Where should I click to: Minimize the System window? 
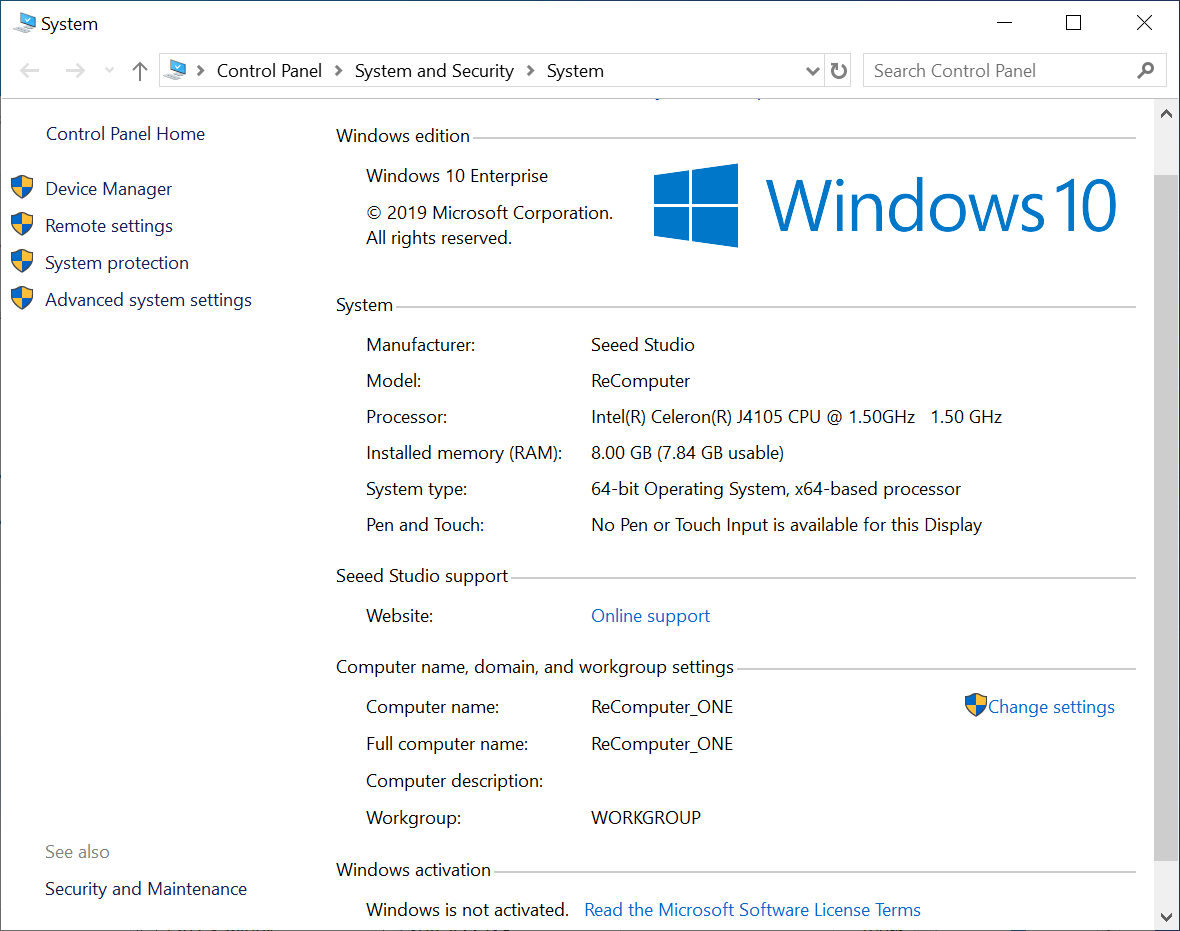[1004, 23]
